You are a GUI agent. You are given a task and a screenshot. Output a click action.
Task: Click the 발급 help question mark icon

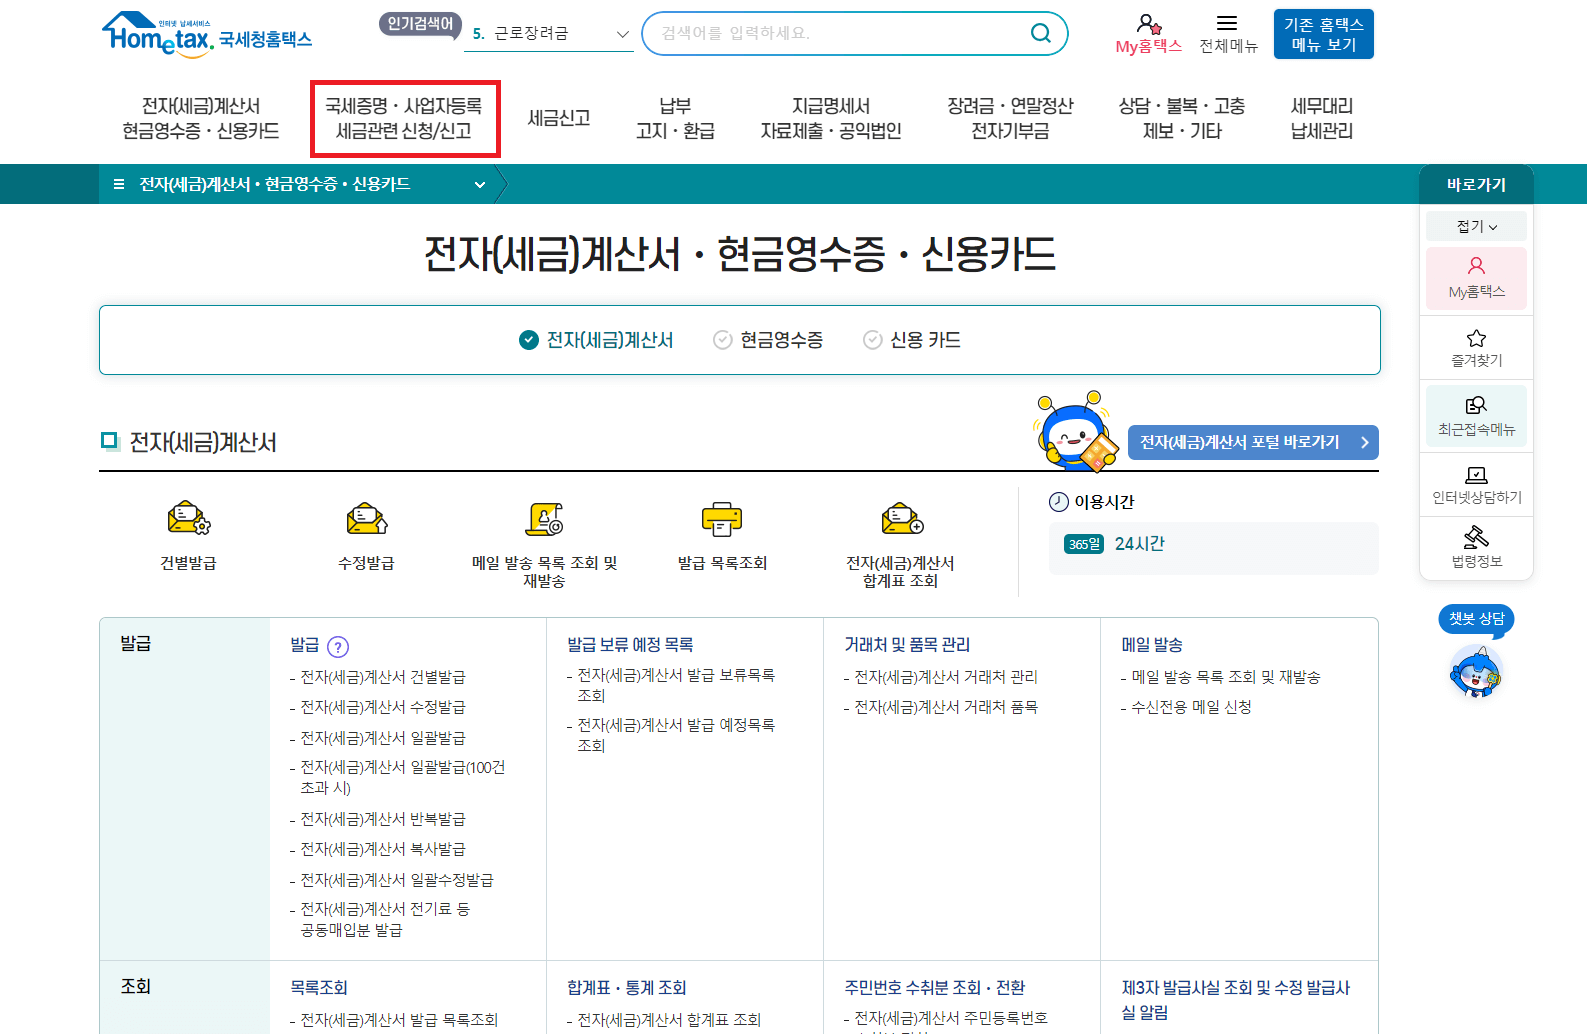point(338,647)
